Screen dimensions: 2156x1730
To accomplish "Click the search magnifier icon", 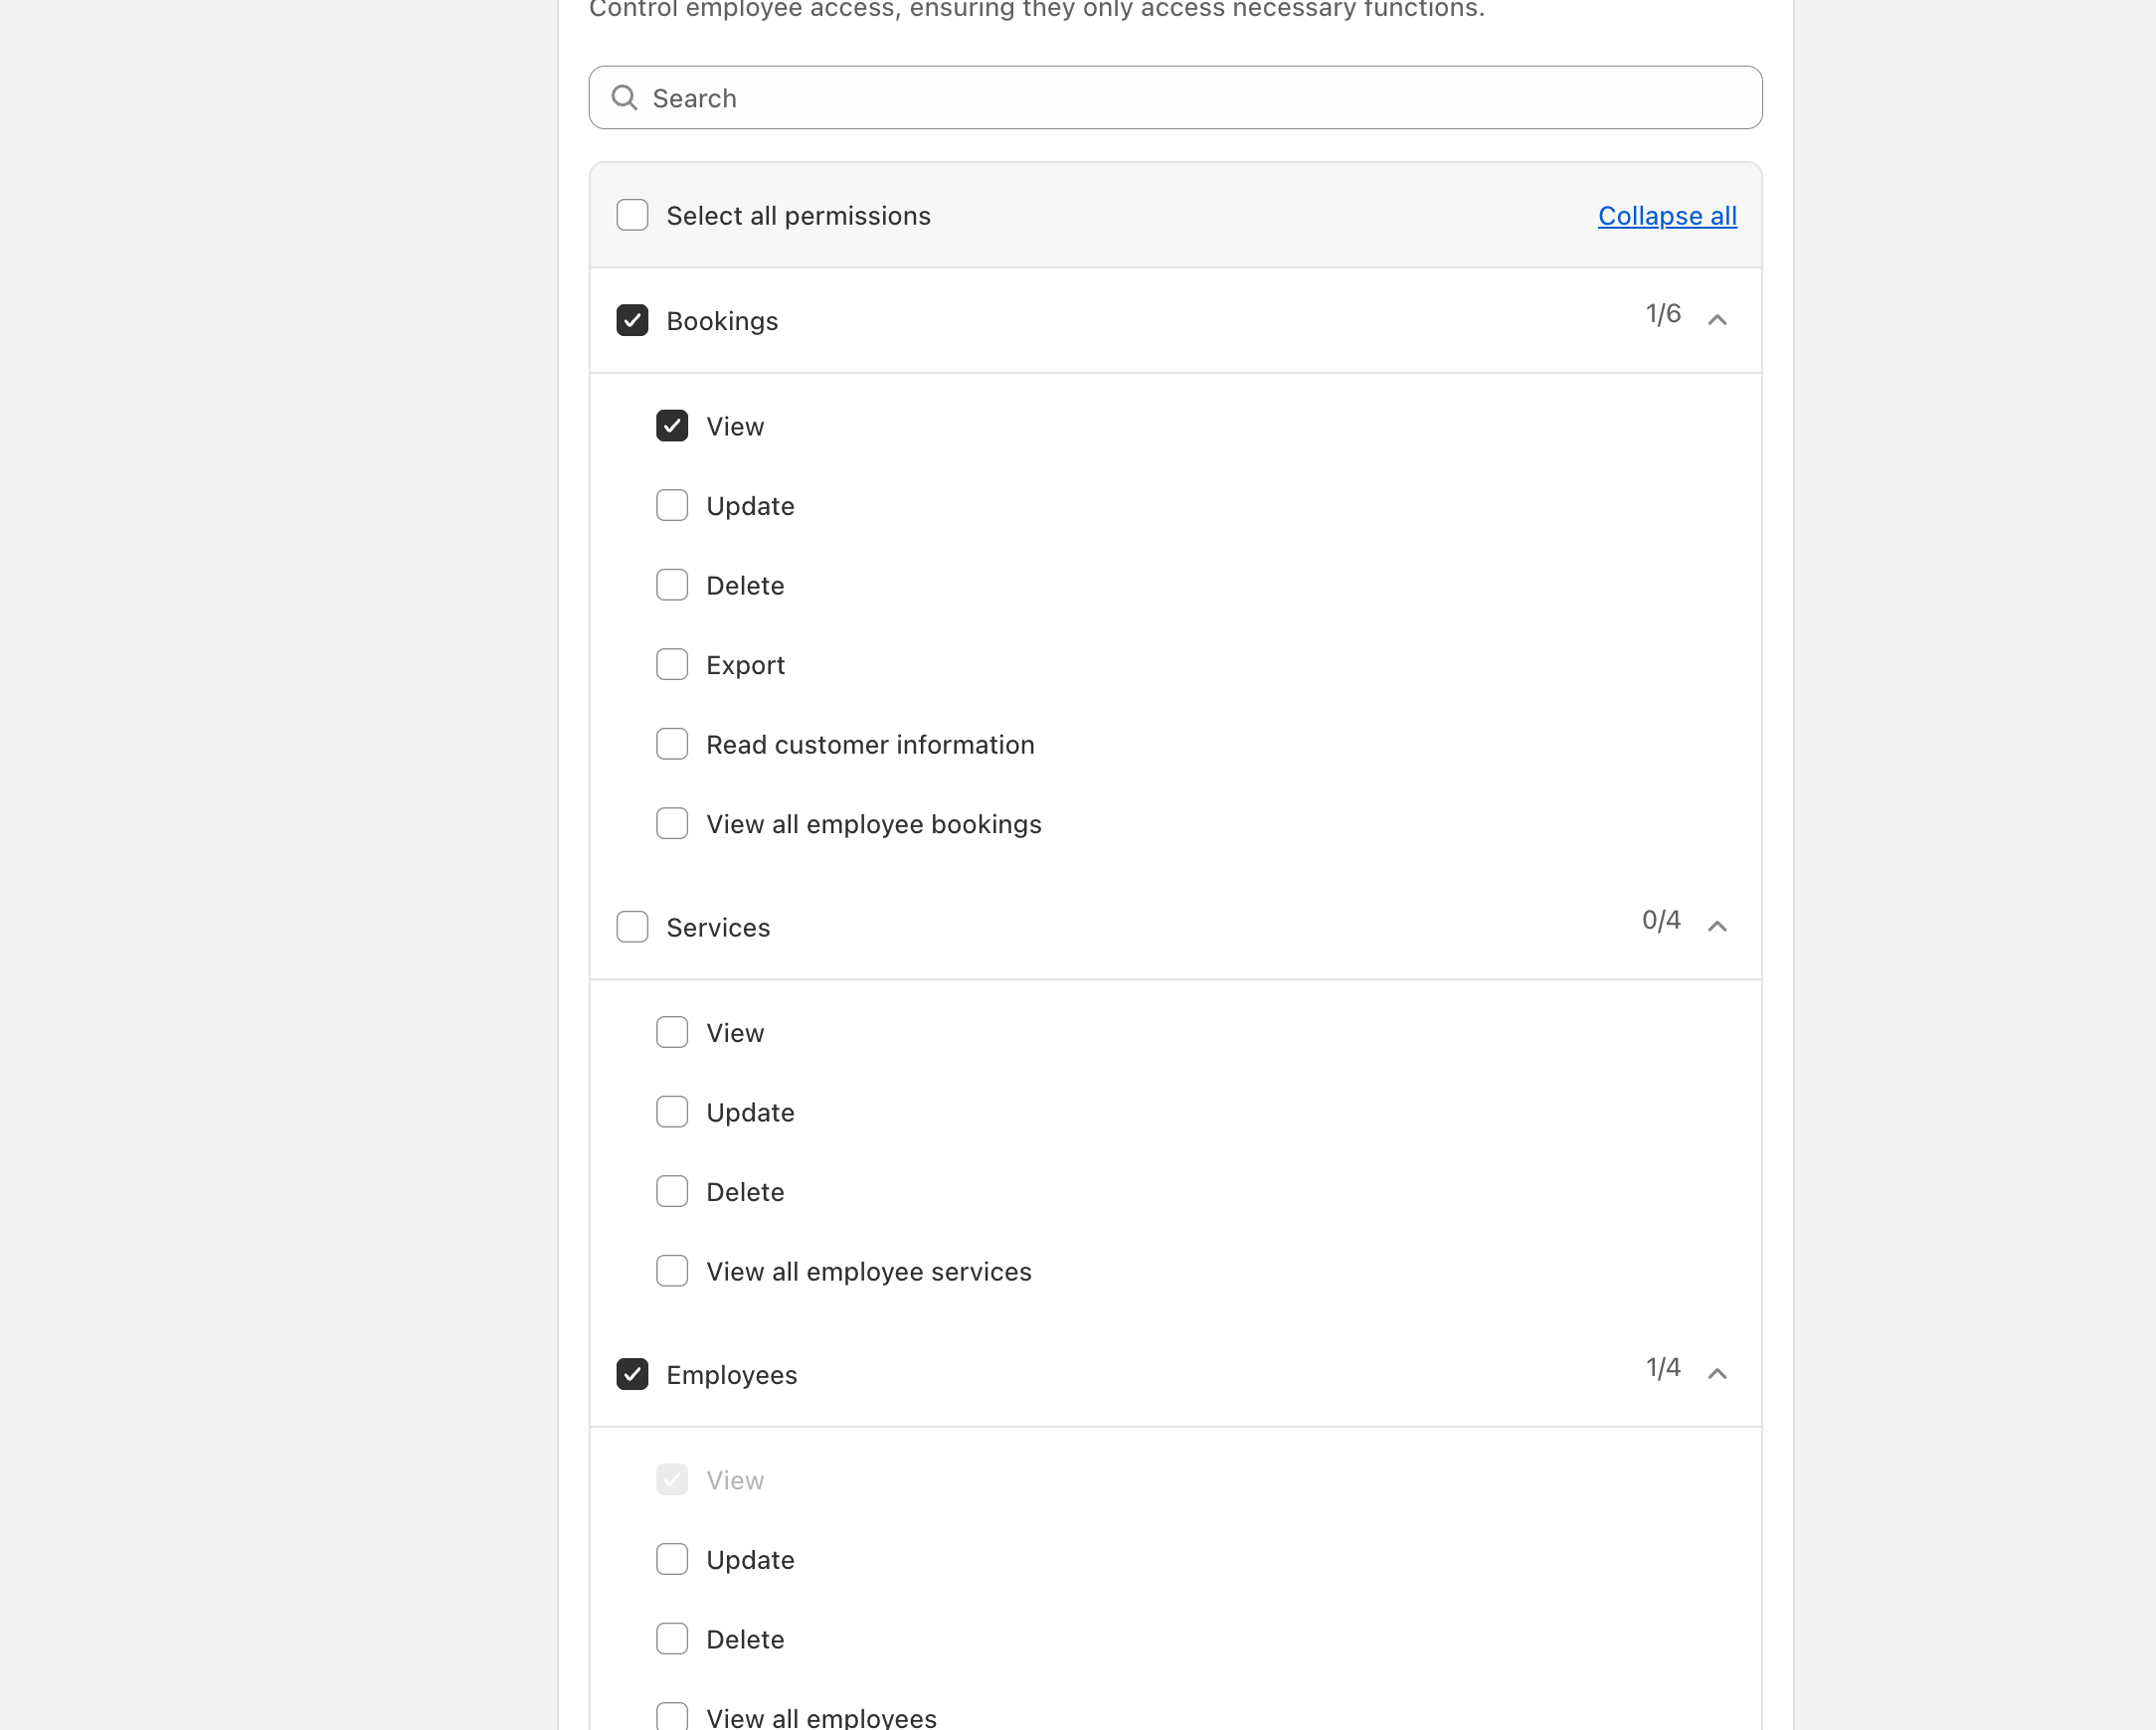I will [624, 98].
